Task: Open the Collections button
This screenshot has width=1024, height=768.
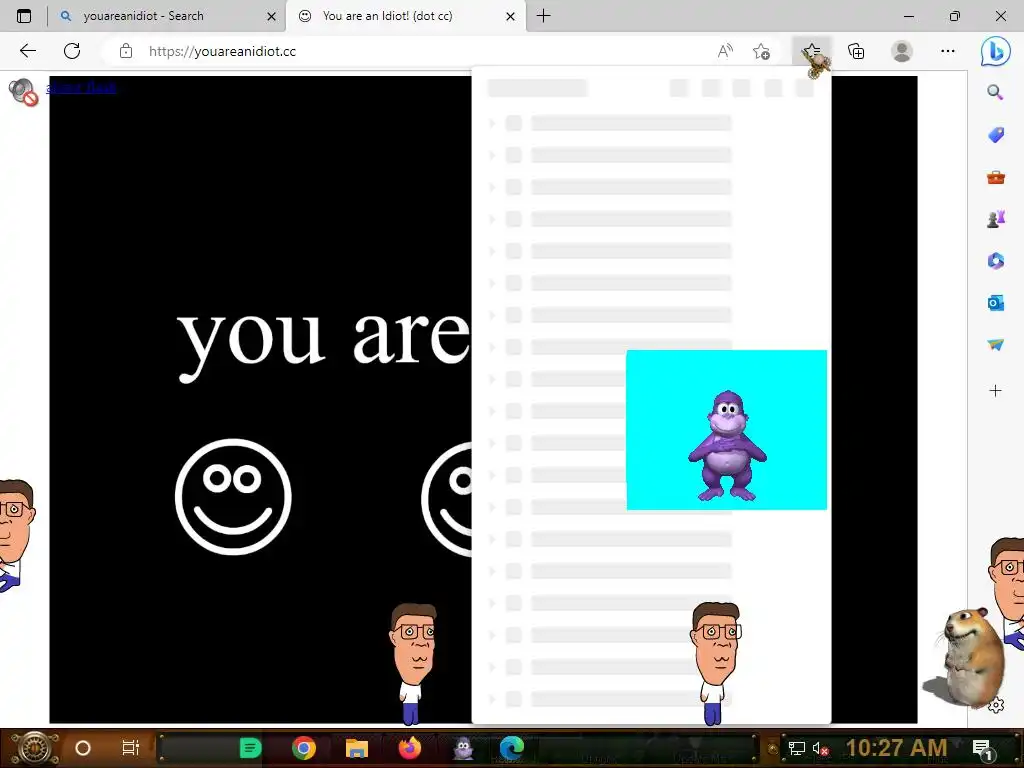Action: coord(856,51)
